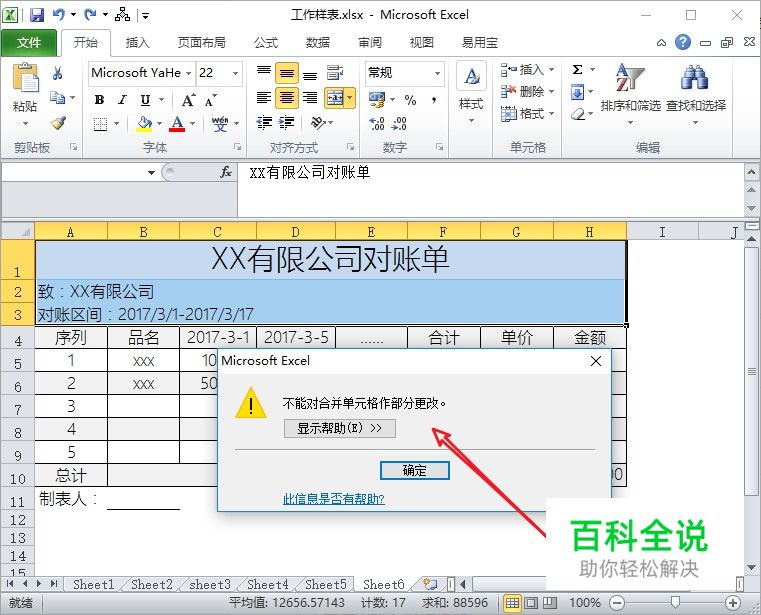Click the Increase Font Size icon
Screen dimensions: 761x615
(x=188, y=100)
